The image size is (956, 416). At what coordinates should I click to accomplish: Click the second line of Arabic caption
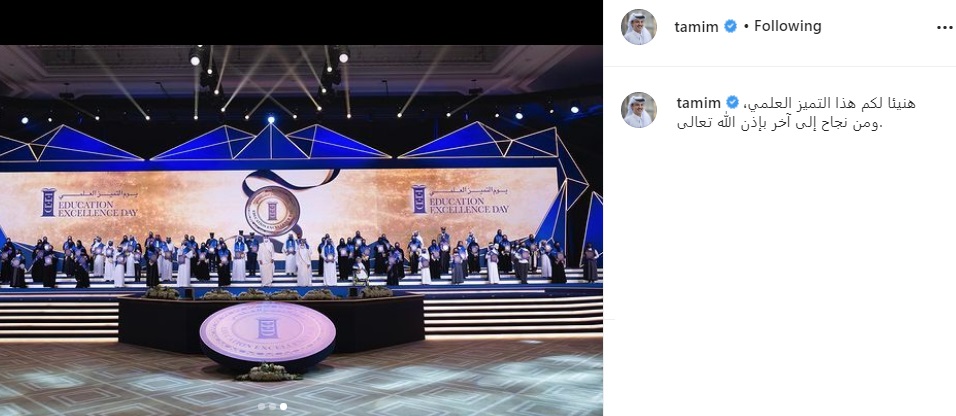click(780, 123)
